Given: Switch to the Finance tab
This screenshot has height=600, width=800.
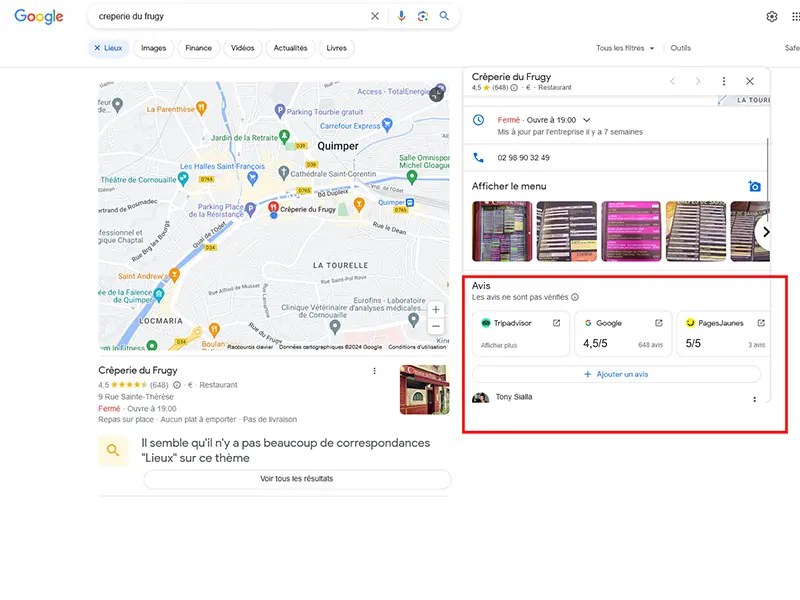Looking at the screenshot, I should click(198, 48).
